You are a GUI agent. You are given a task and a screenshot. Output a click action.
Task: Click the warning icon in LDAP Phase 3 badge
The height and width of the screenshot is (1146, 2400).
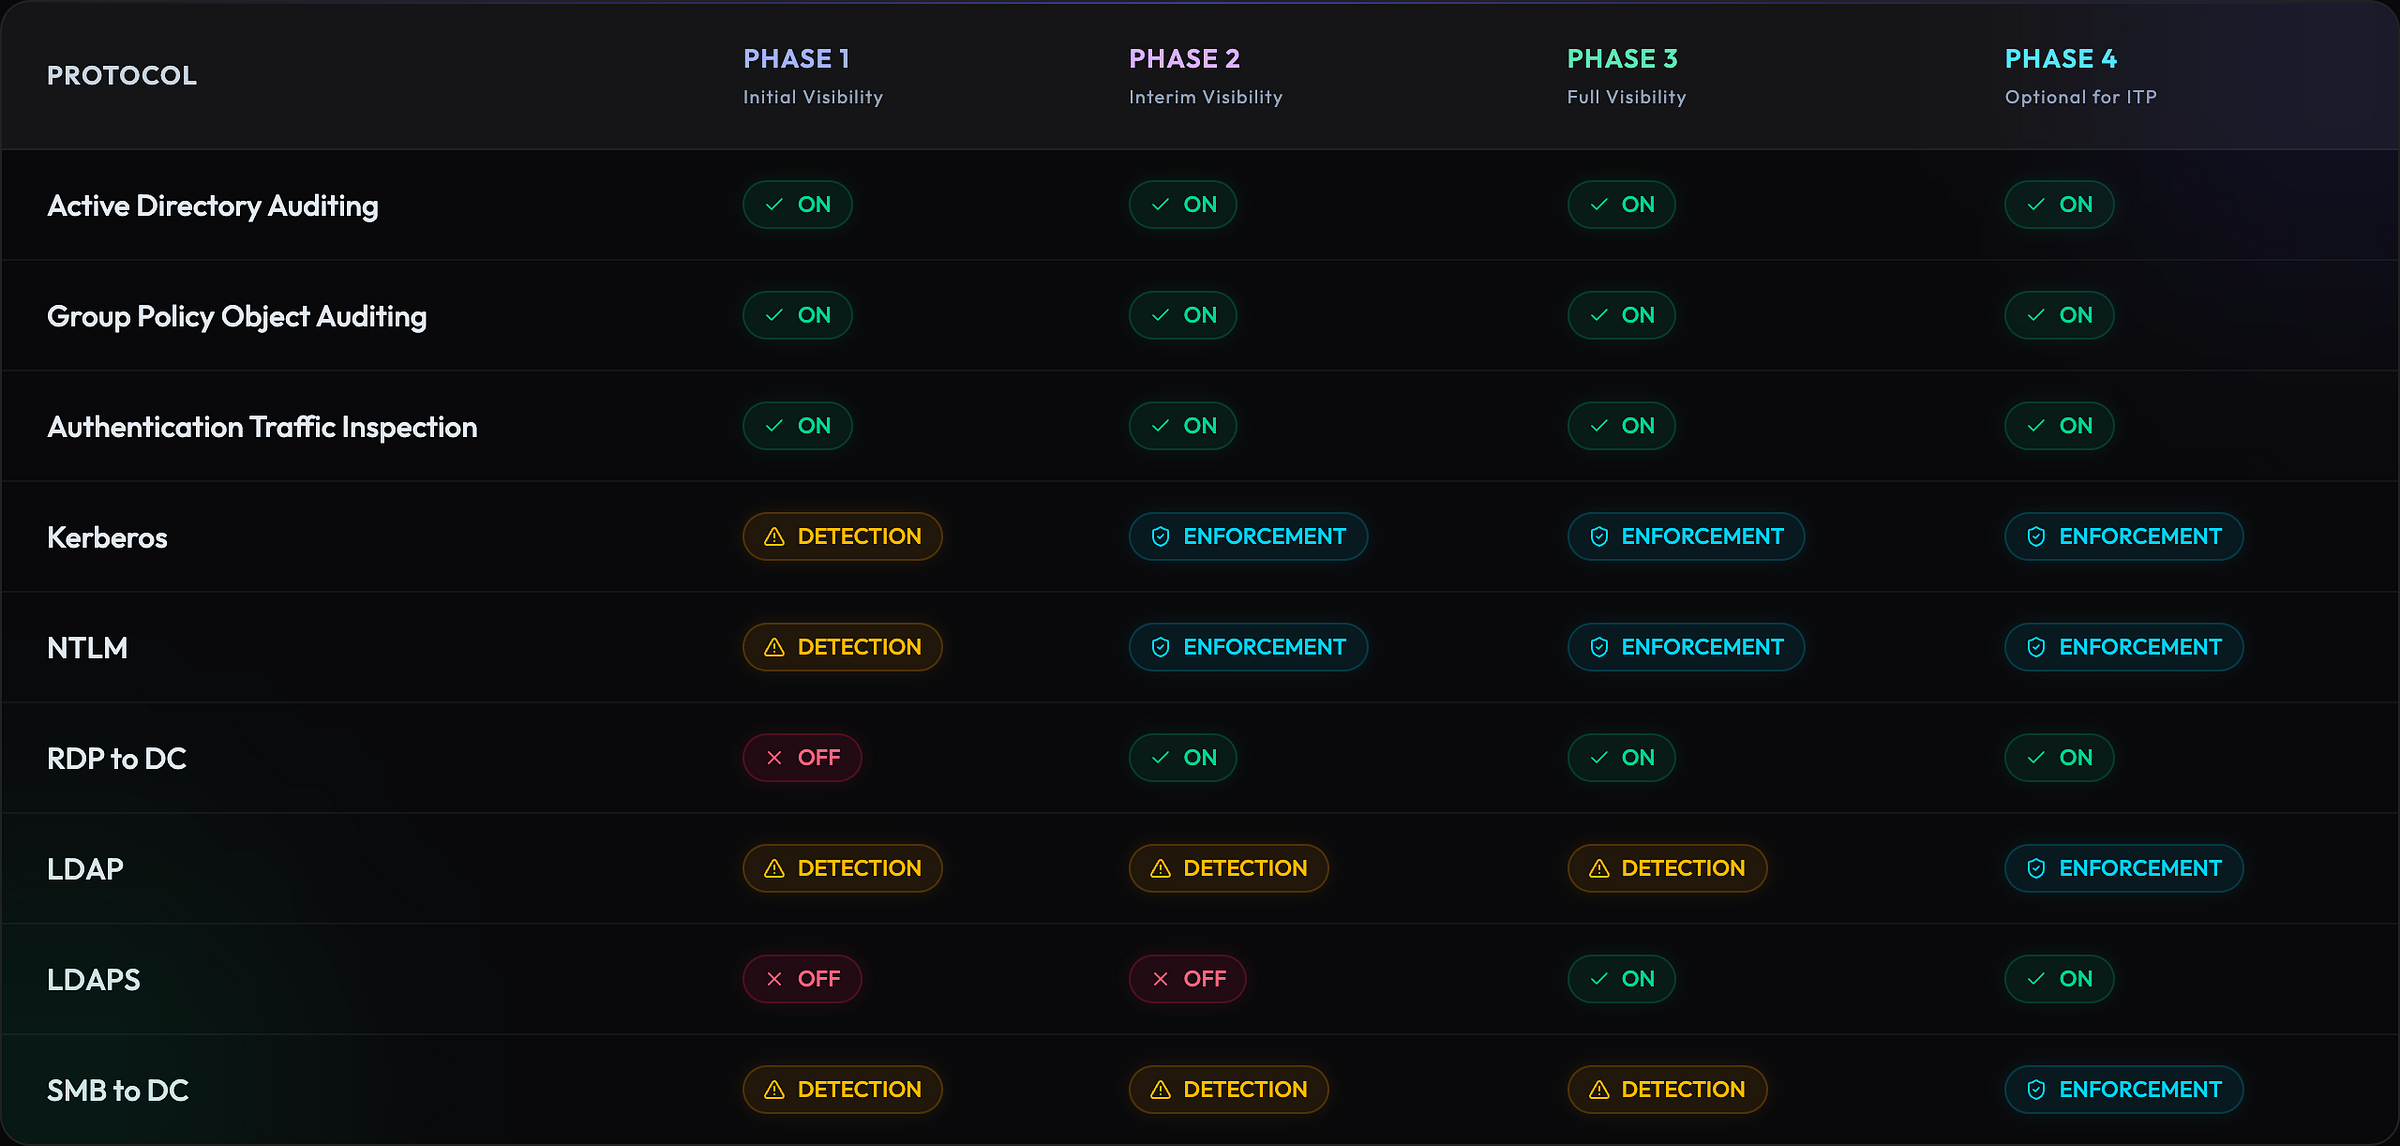click(x=1599, y=869)
